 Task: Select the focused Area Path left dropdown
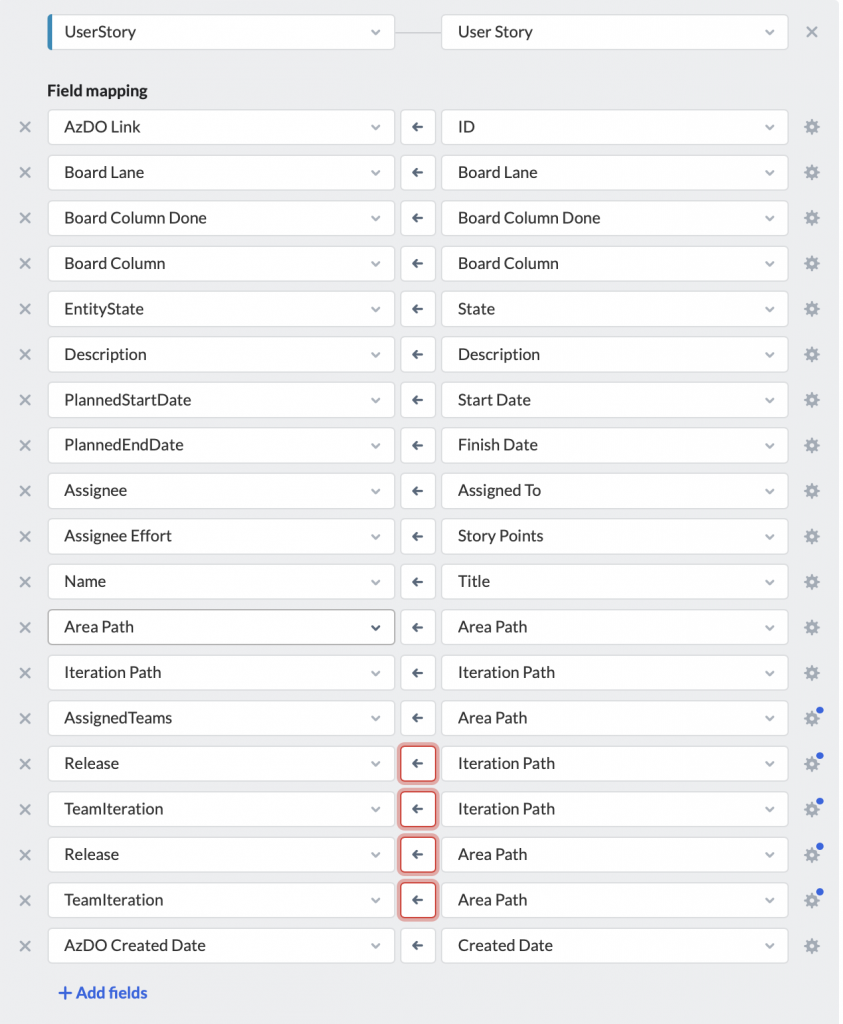click(221, 627)
